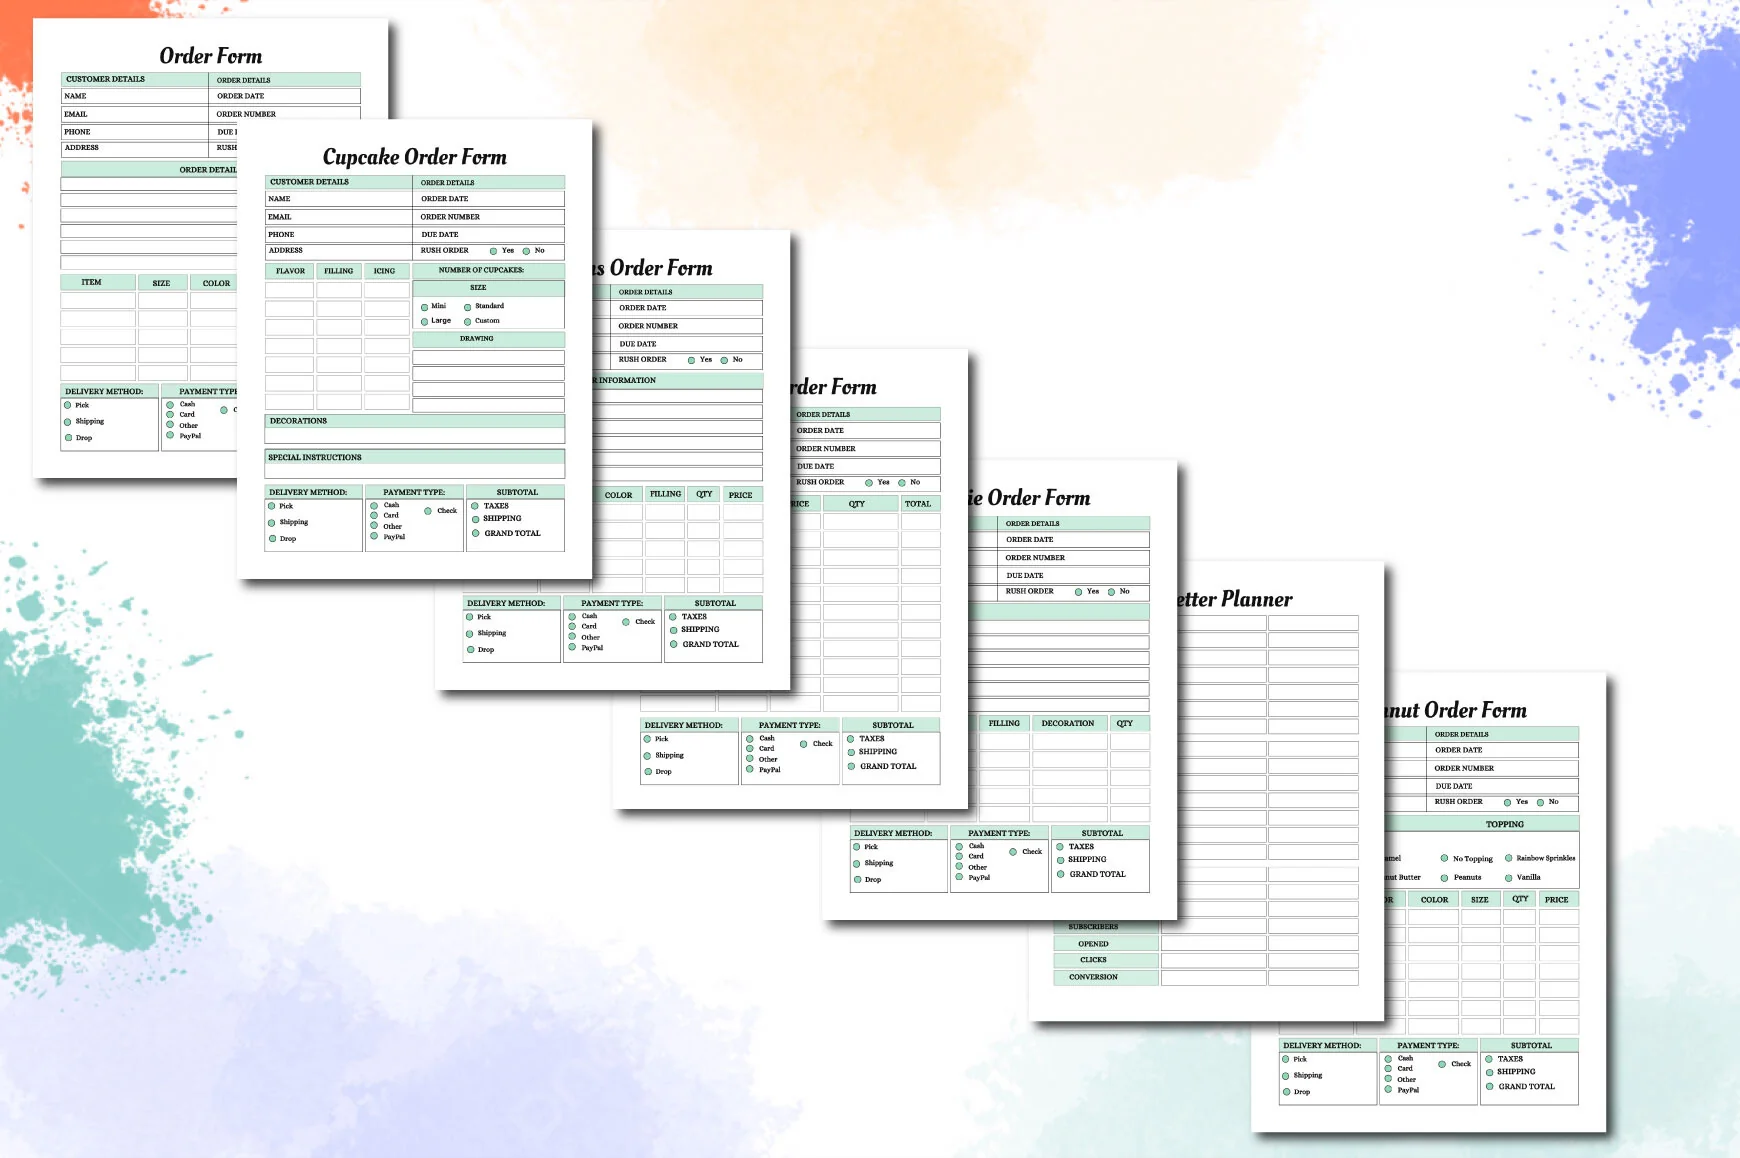The height and width of the screenshot is (1158, 1740).
Task: Click the Special Instructions box on Cupcake form
Action: (415, 471)
